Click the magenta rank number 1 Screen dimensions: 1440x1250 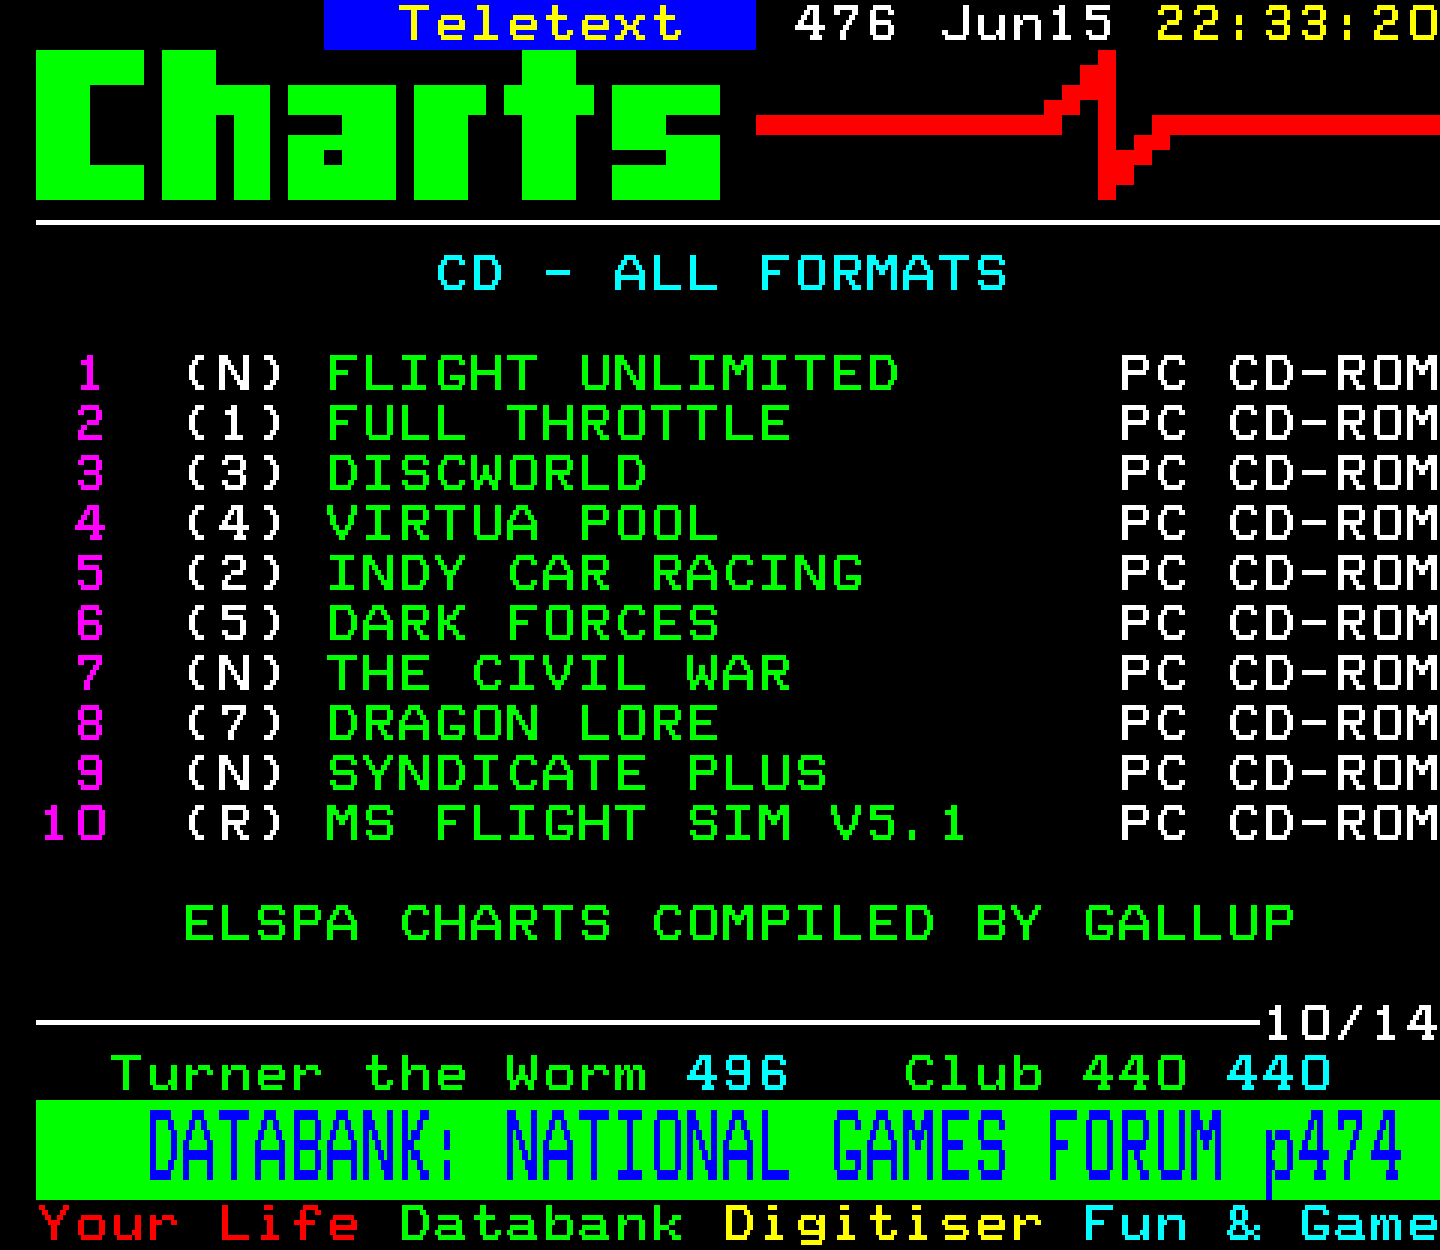tap(90, 374)
